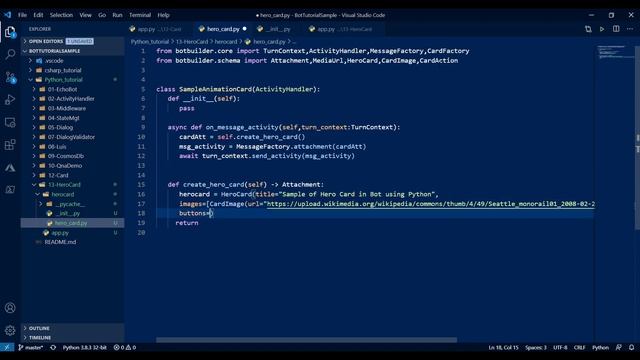Expand the .vscode folder
This screenshot has height=360, width=640.
[73, 60]
